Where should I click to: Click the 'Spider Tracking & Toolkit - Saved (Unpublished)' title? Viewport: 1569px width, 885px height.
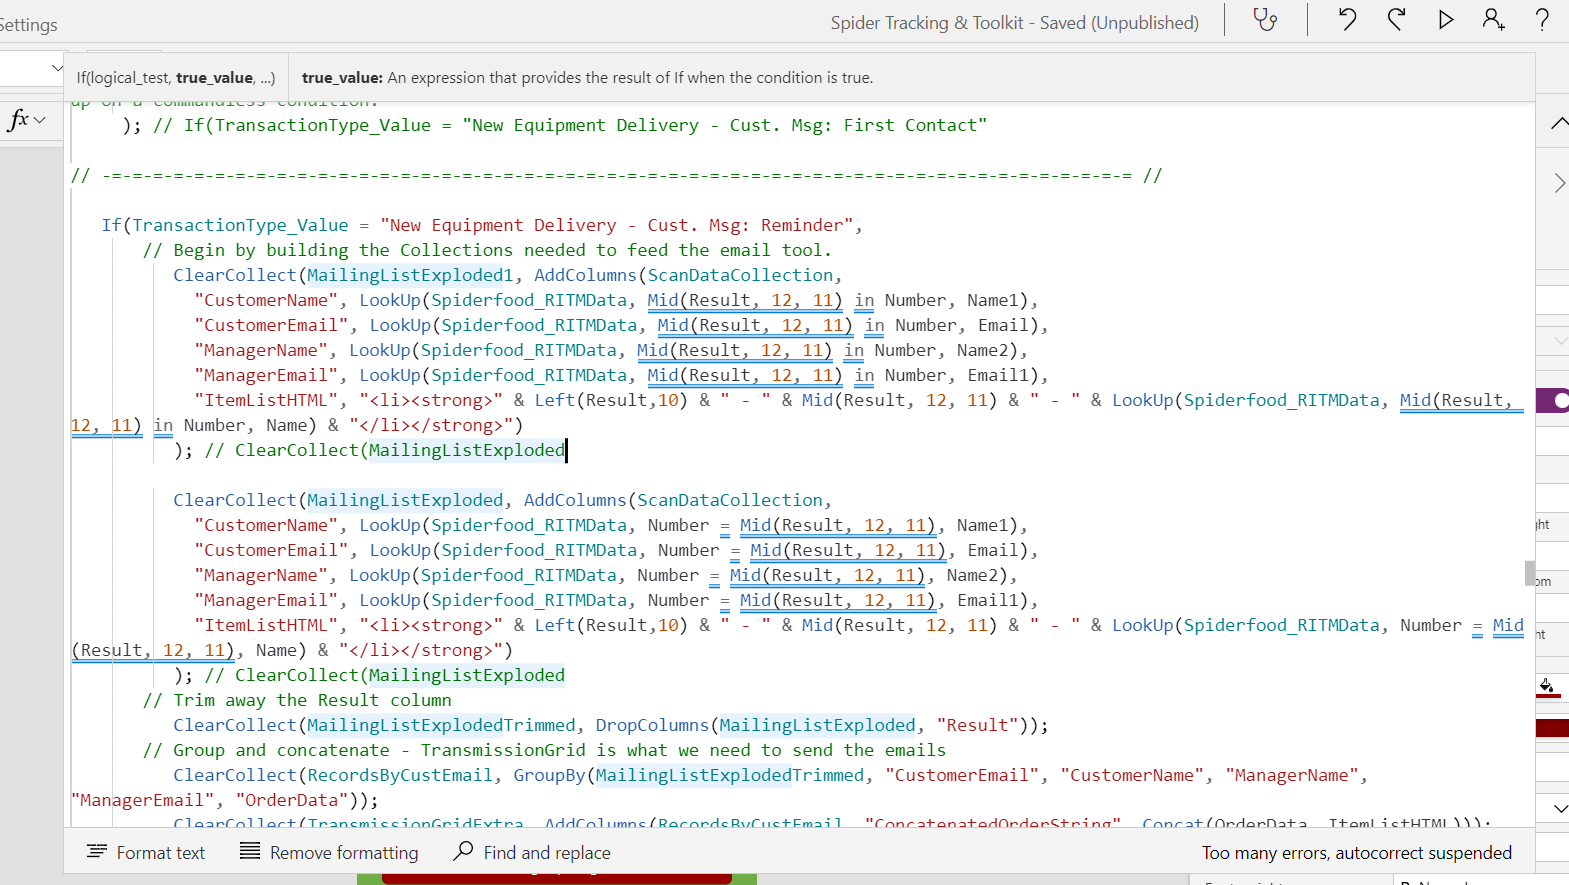point(1015,22)
